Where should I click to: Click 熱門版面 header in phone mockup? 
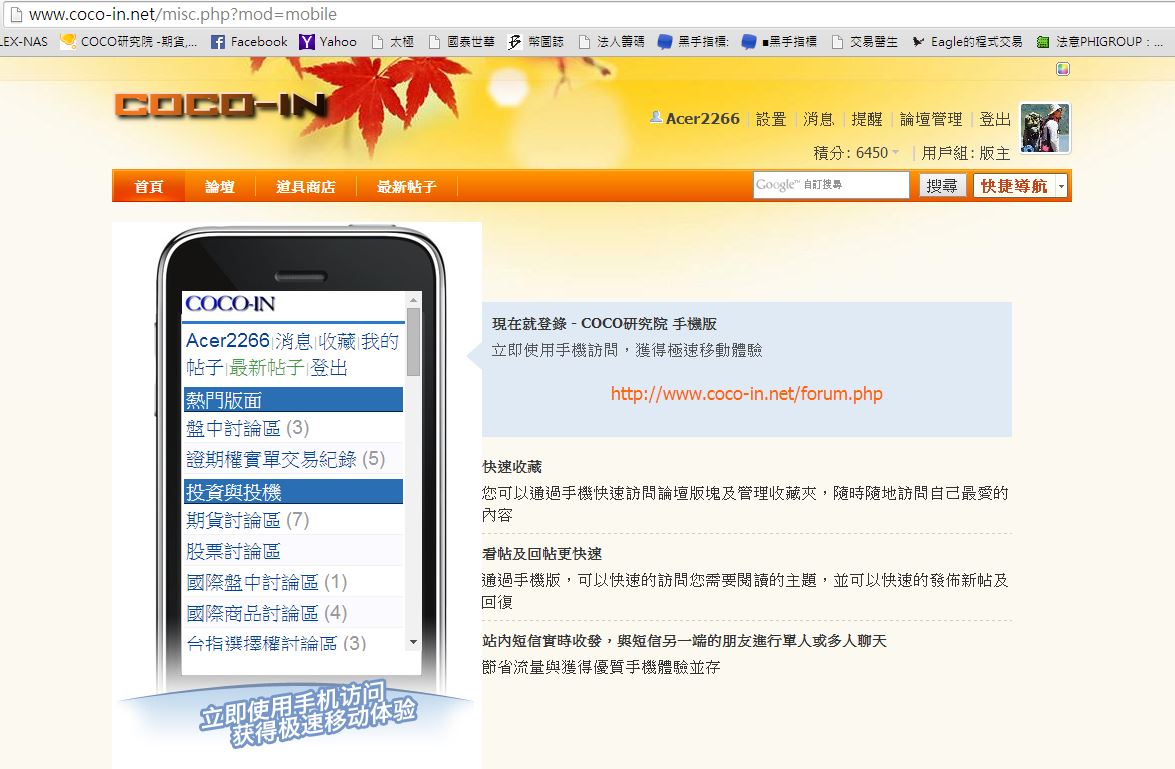pyautogui.click(x=293, y=399)
